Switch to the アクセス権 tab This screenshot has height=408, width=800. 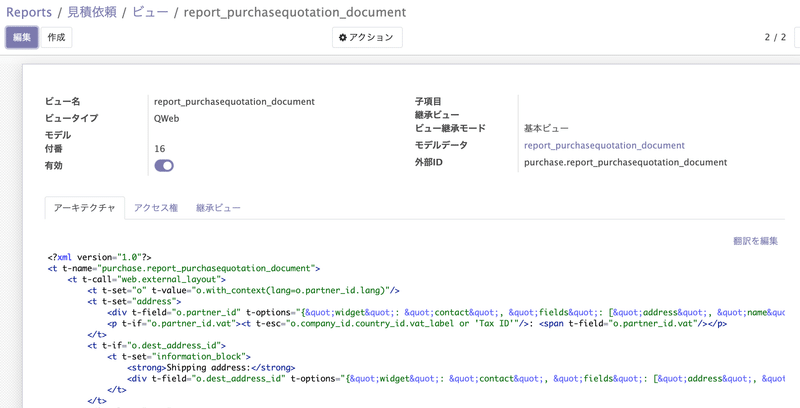(x=156, y=208)
